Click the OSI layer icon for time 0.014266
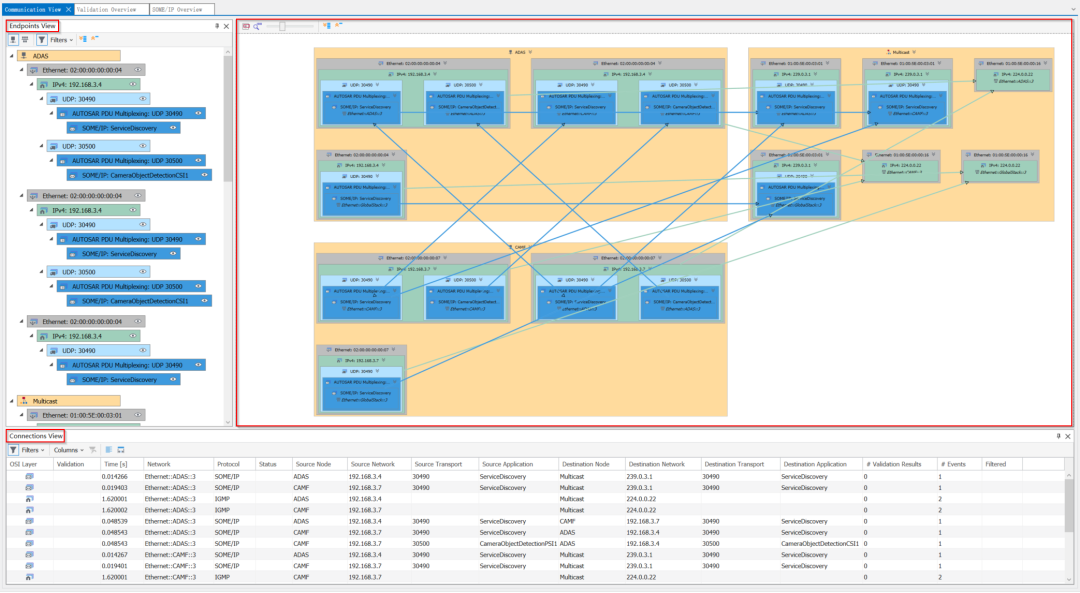 [x=30, y=477]
